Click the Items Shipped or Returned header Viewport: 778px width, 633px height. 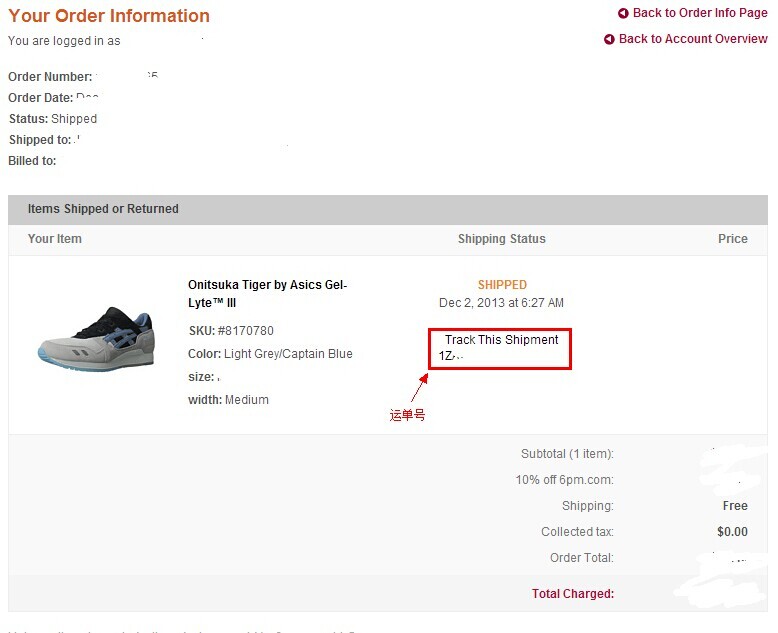point(103,209)
